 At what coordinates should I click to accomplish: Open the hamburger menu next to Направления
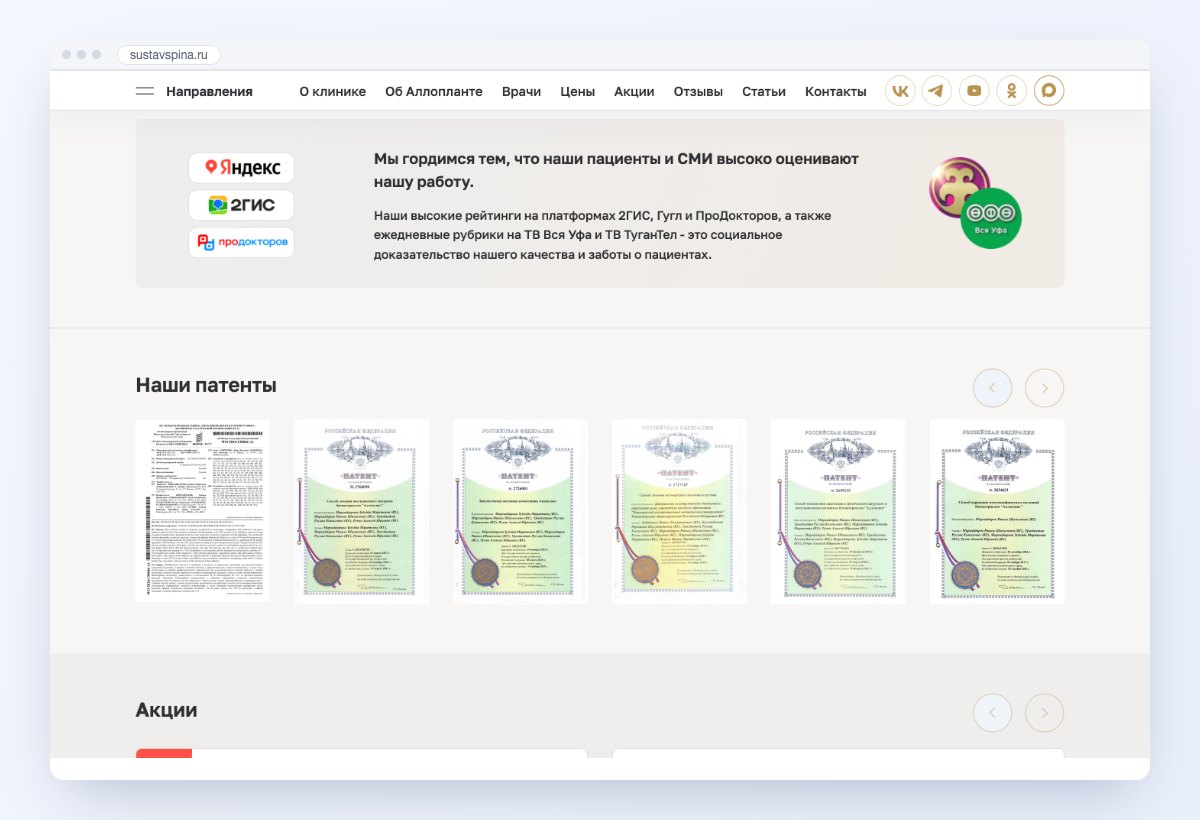[145, 91]
